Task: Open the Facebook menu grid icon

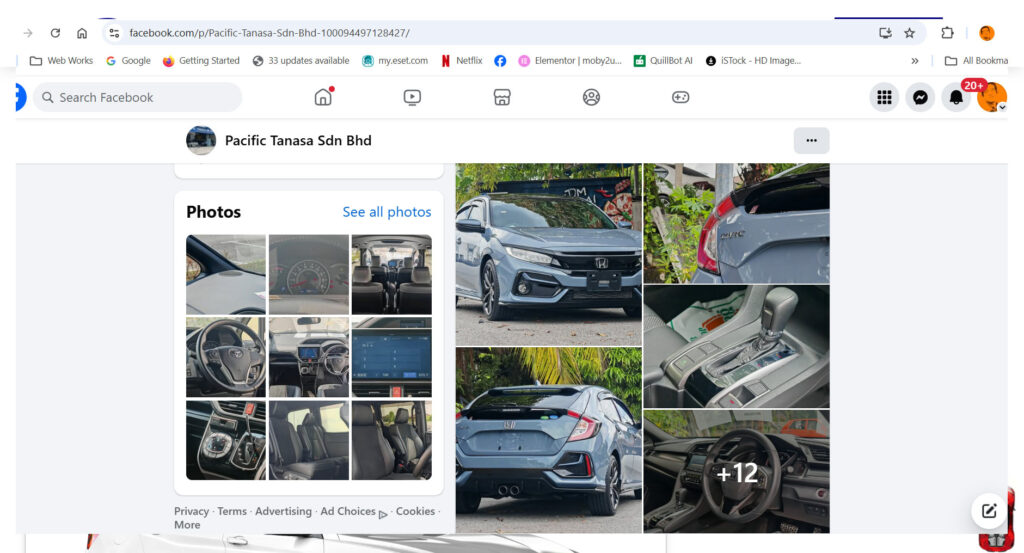Action: coord(884,97)
